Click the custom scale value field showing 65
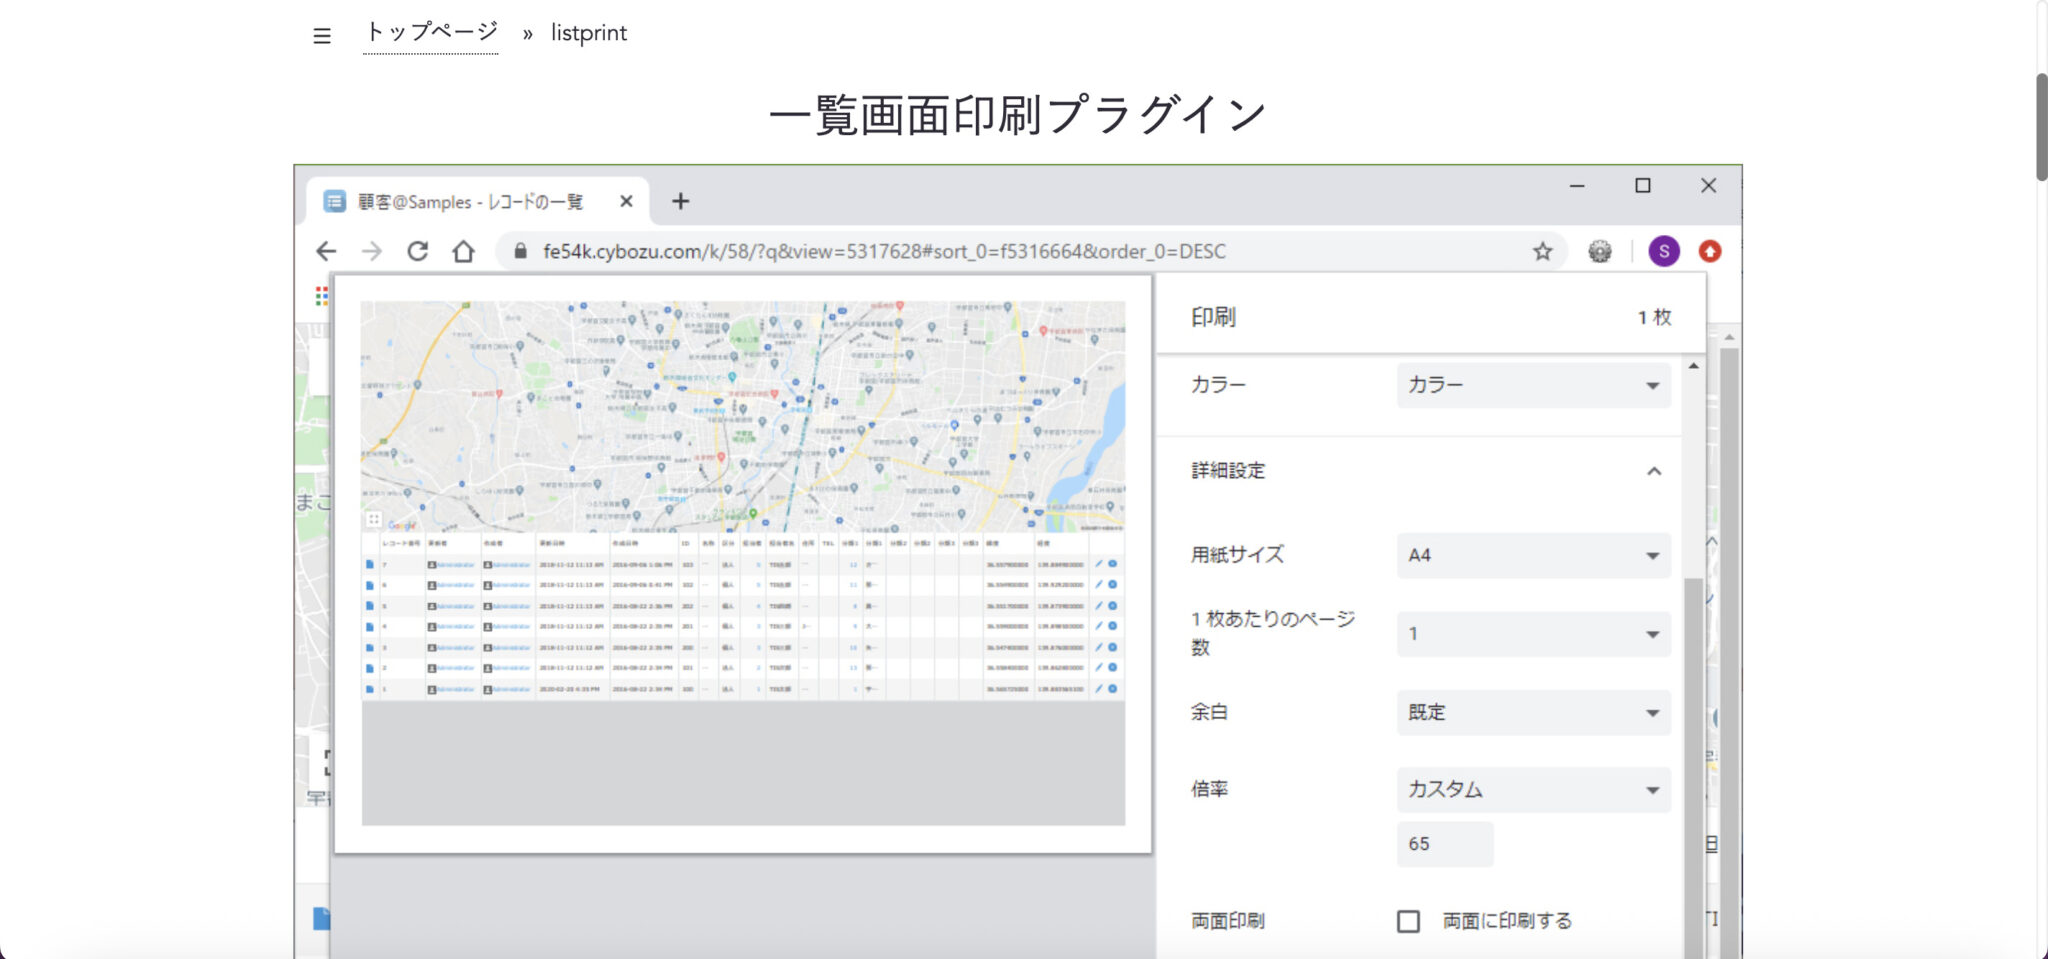This screenshot has height=959, width=2048. pos(1446,843)
